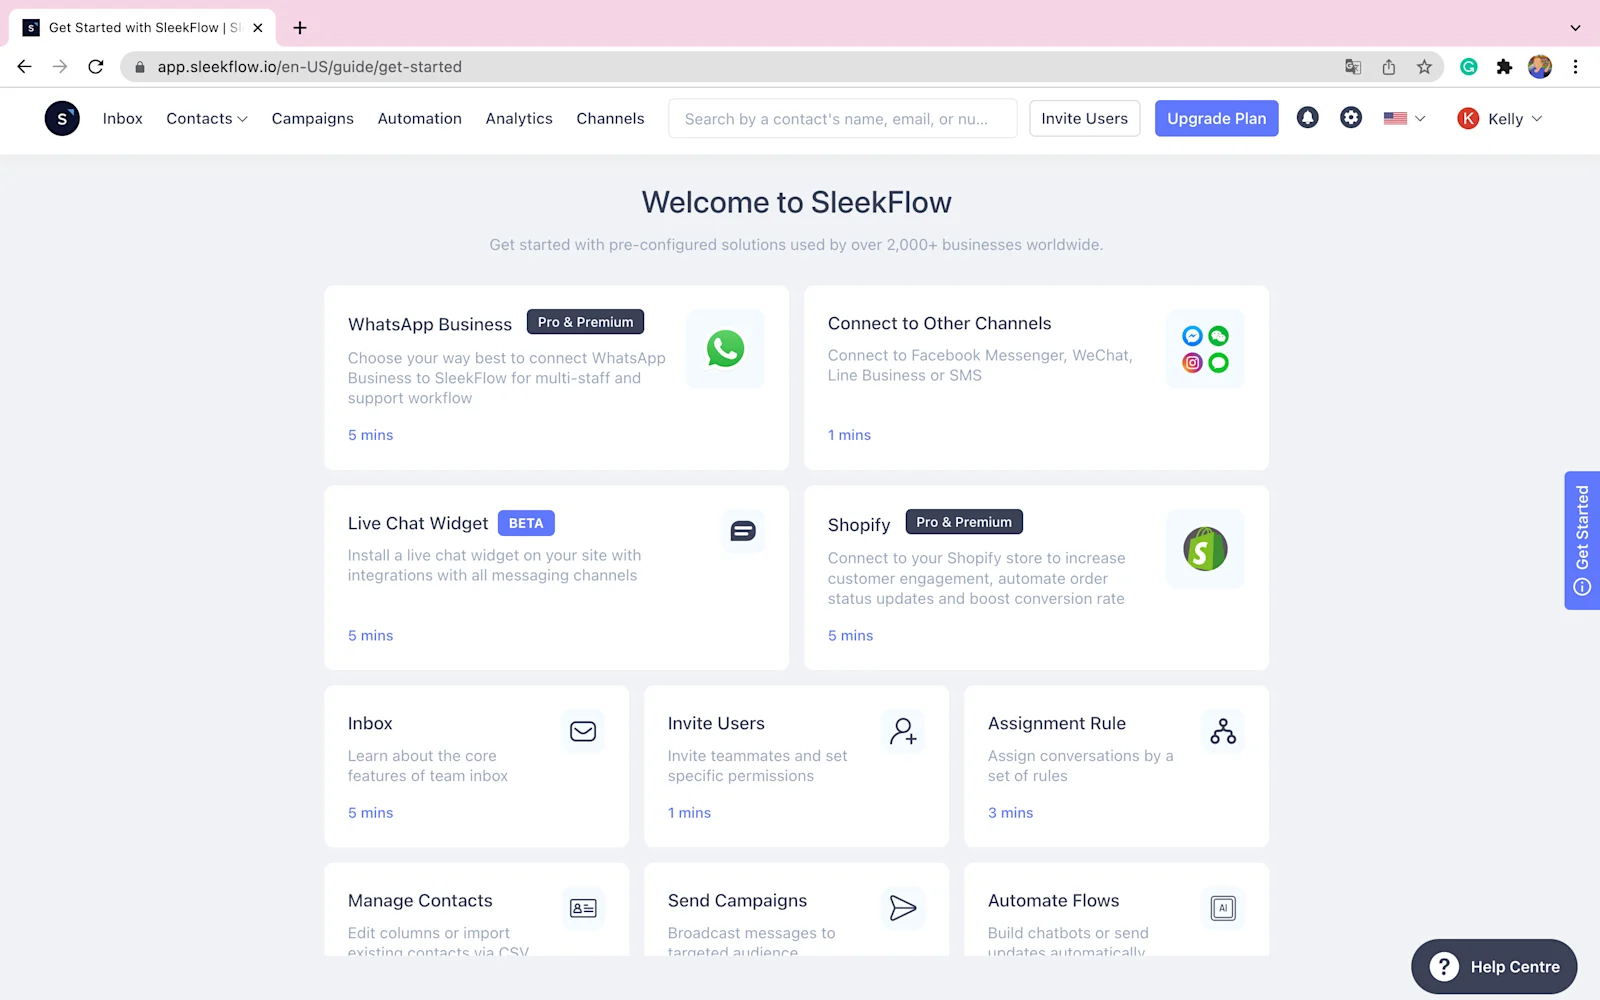Switch to the Analytics tab
The height and width of the screenshot is (1000, 1600).
519,119
